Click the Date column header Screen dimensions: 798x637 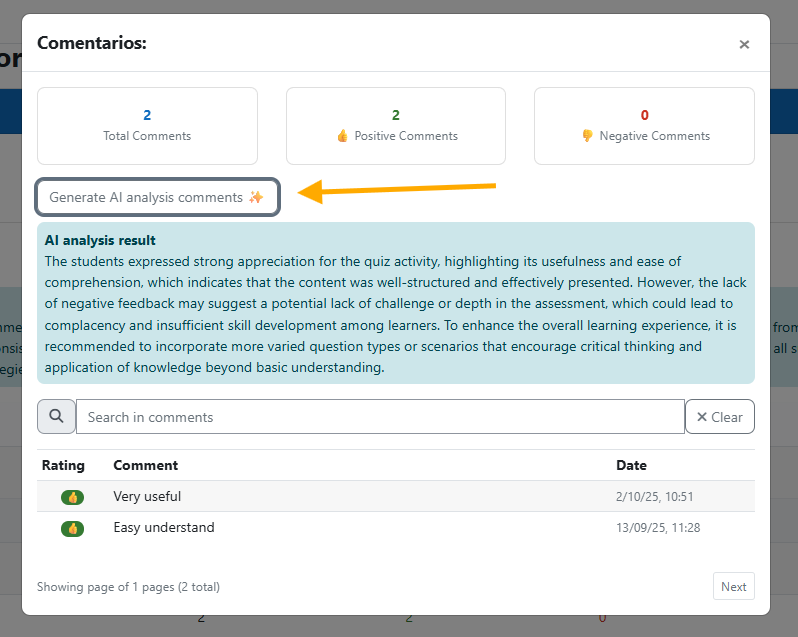(x=631, y=466)
